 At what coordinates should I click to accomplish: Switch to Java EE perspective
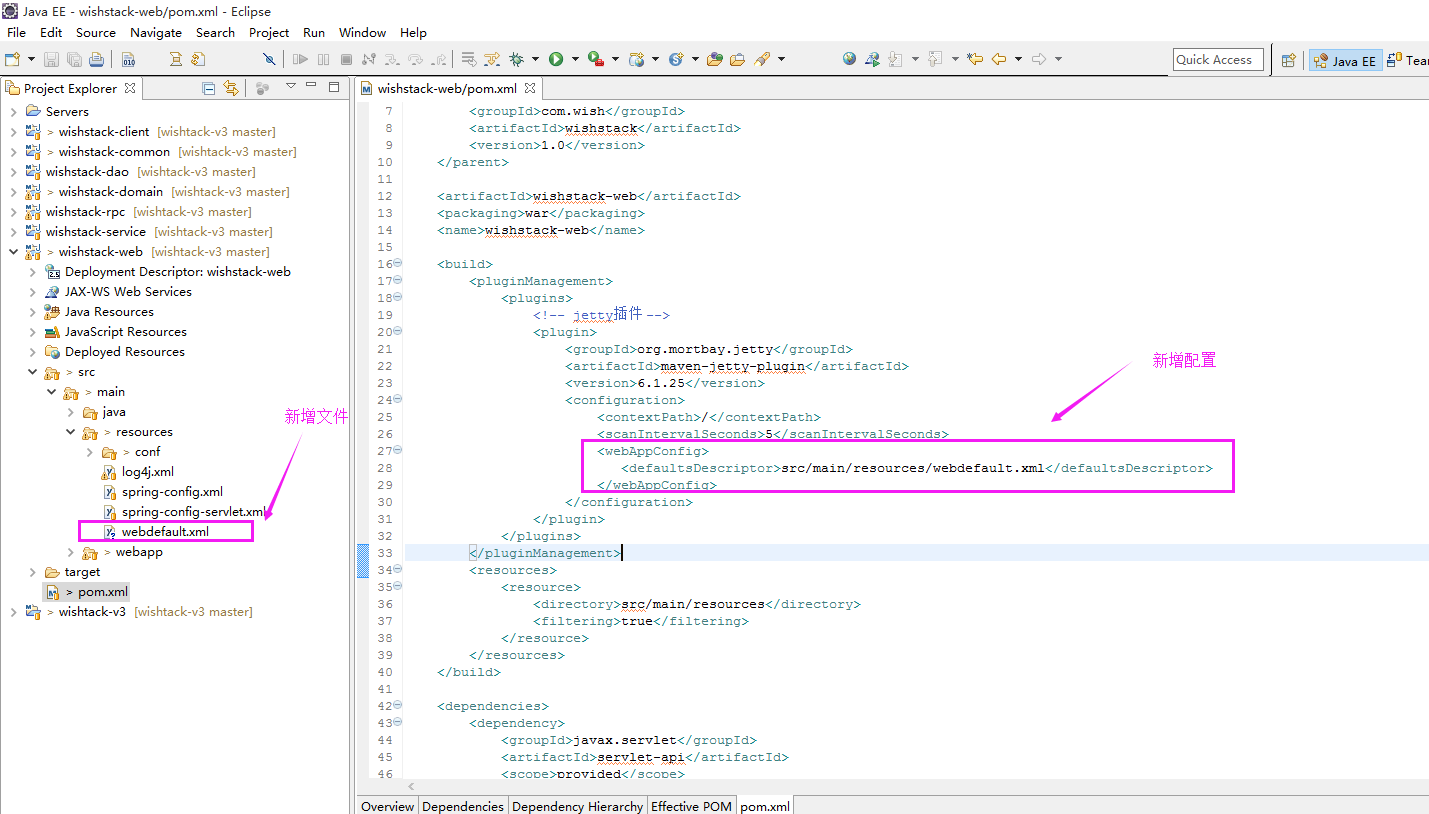(1346, 61)
